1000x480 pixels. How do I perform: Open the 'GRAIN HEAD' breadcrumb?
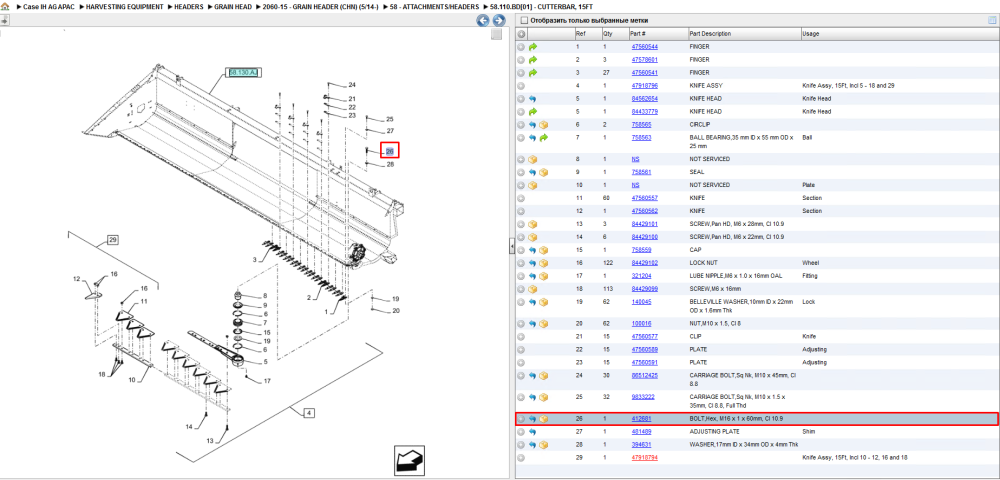point(234,6)
